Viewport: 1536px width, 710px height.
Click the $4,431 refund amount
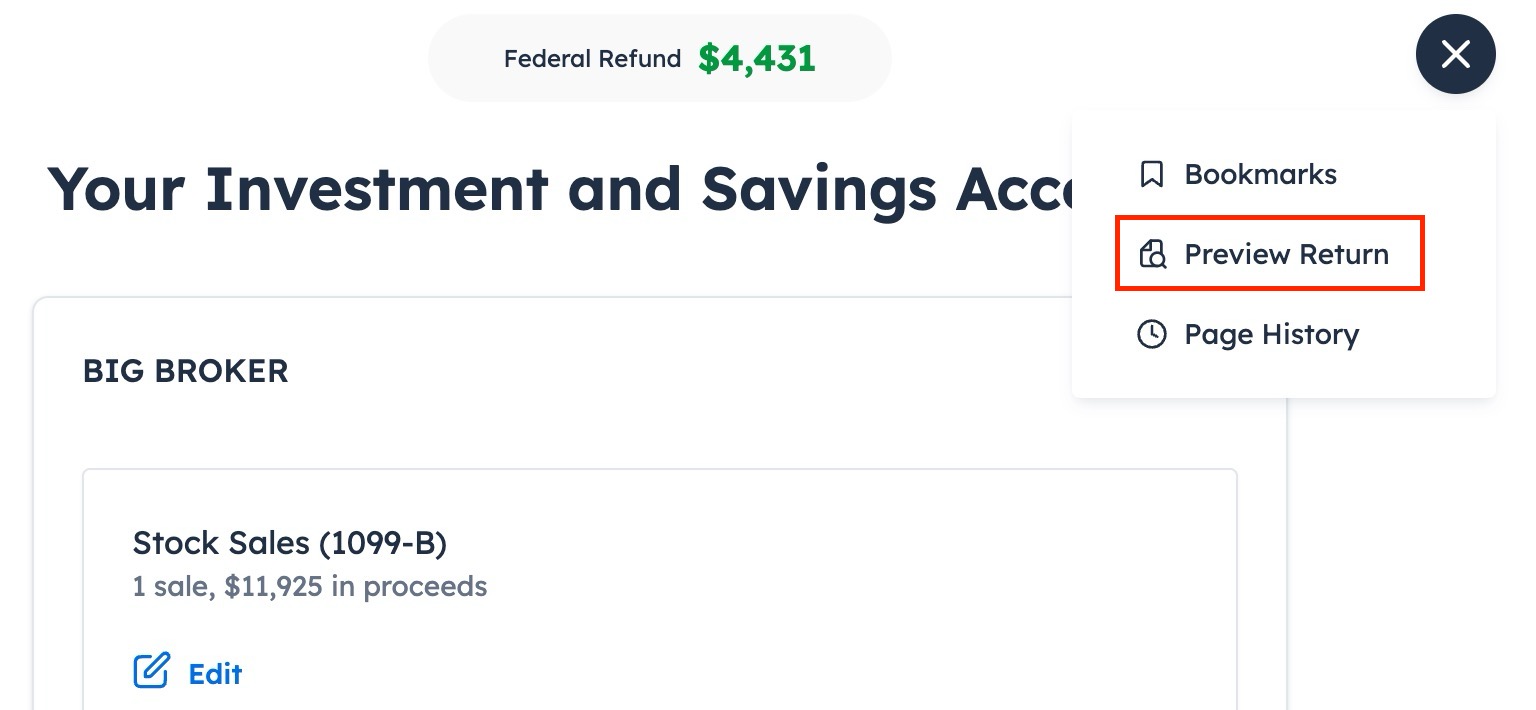coord(757,58)
